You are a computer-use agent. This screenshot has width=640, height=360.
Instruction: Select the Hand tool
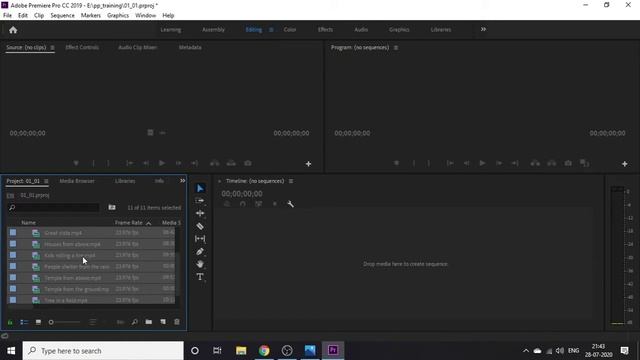[x=200, y=264]
